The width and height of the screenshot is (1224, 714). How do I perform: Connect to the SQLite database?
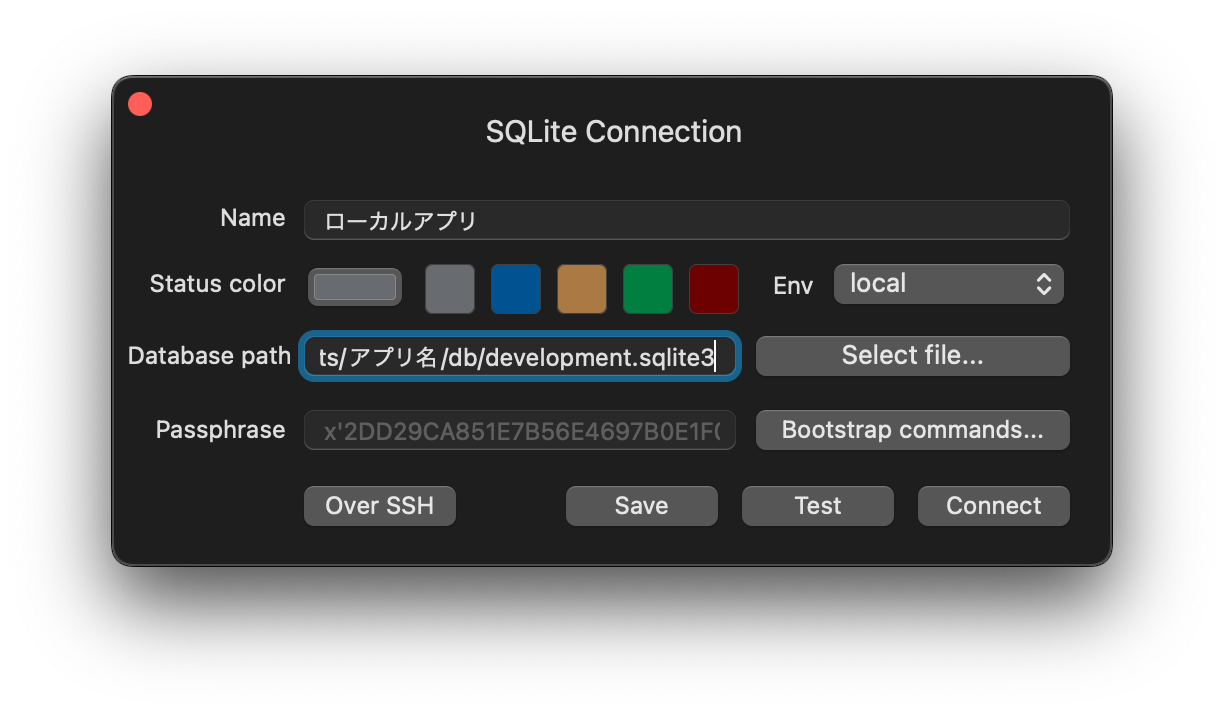coord(993,506)
